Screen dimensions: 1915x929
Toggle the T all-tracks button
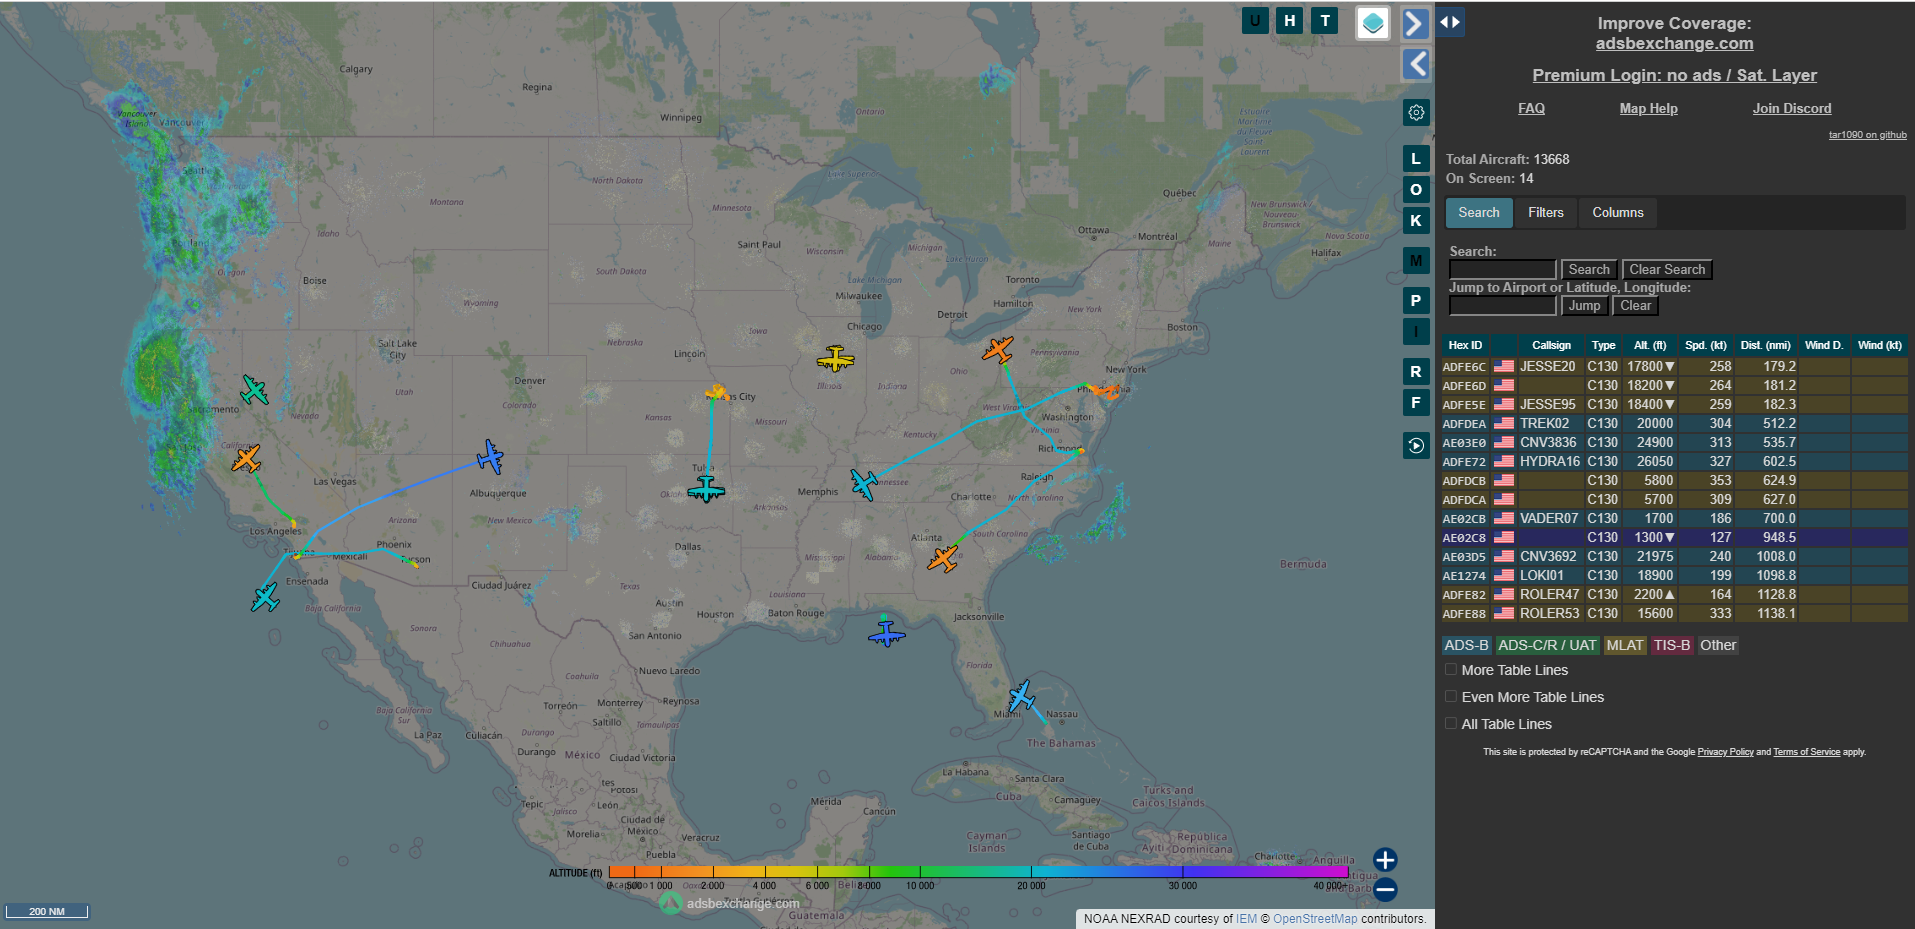point(1325,20)
